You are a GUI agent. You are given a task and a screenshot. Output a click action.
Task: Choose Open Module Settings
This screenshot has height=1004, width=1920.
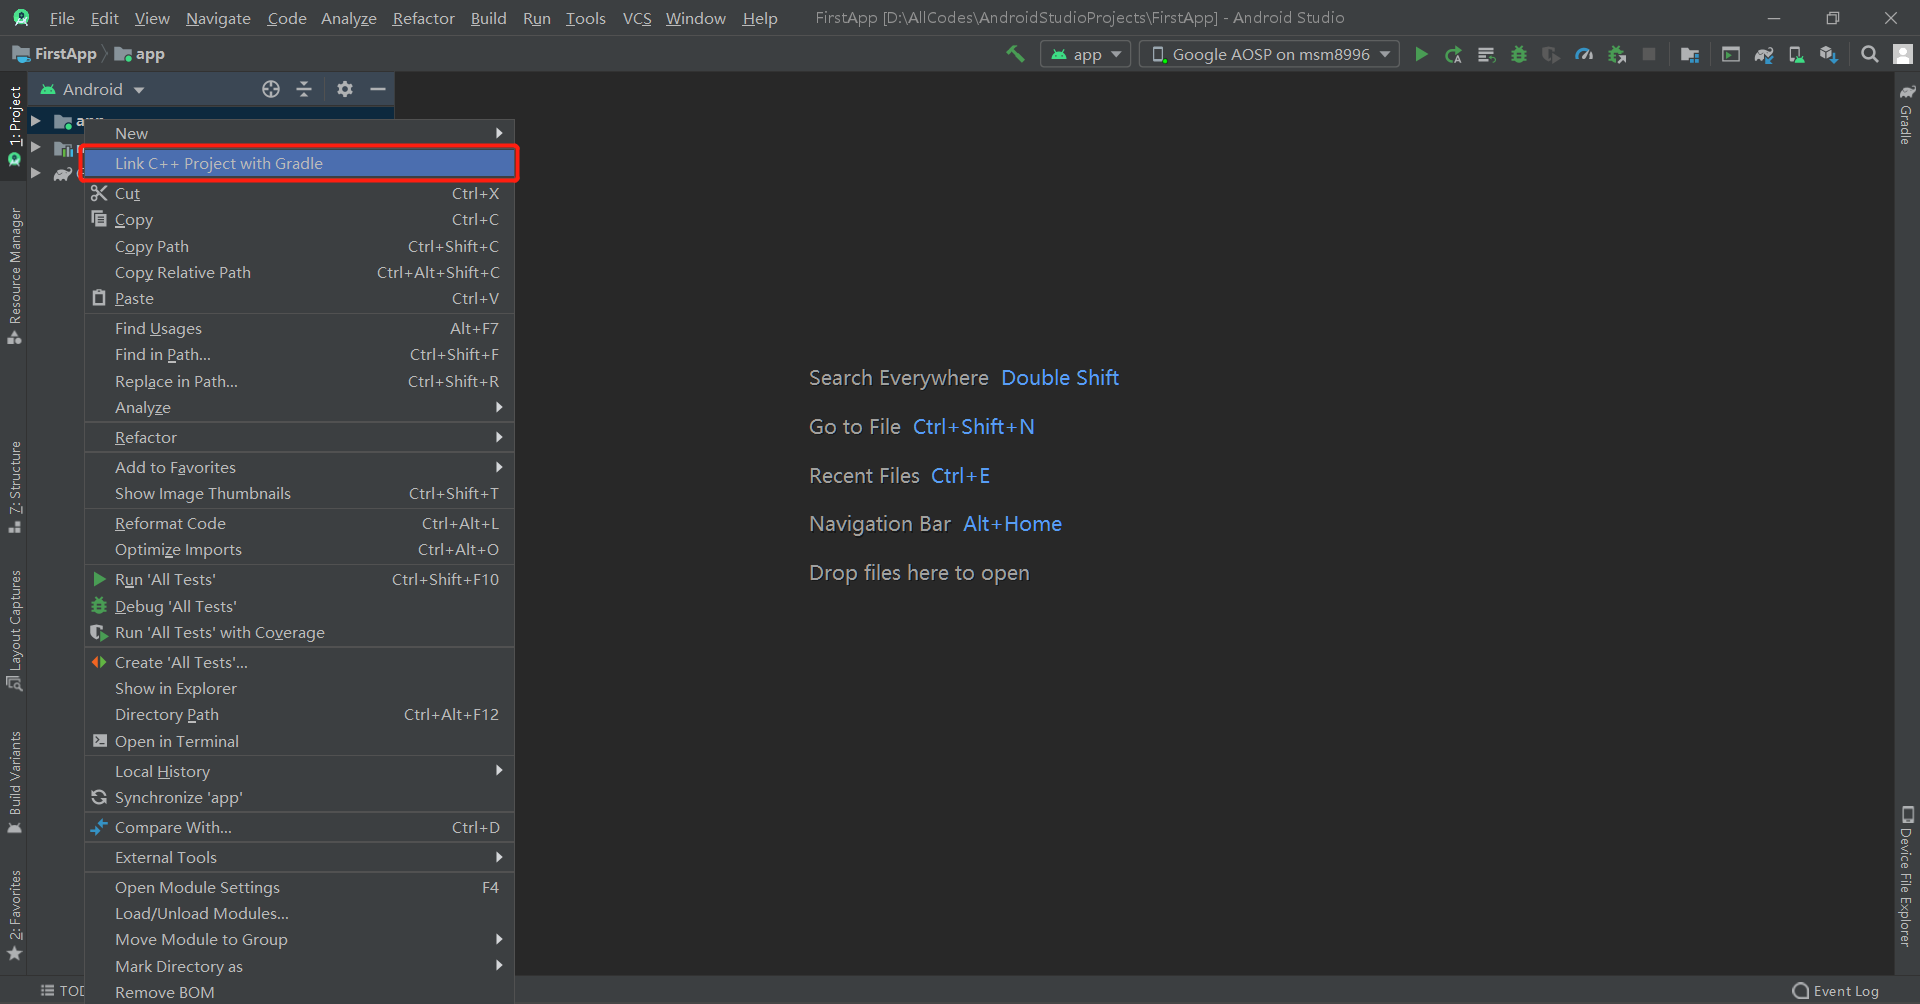pos(299,888)
